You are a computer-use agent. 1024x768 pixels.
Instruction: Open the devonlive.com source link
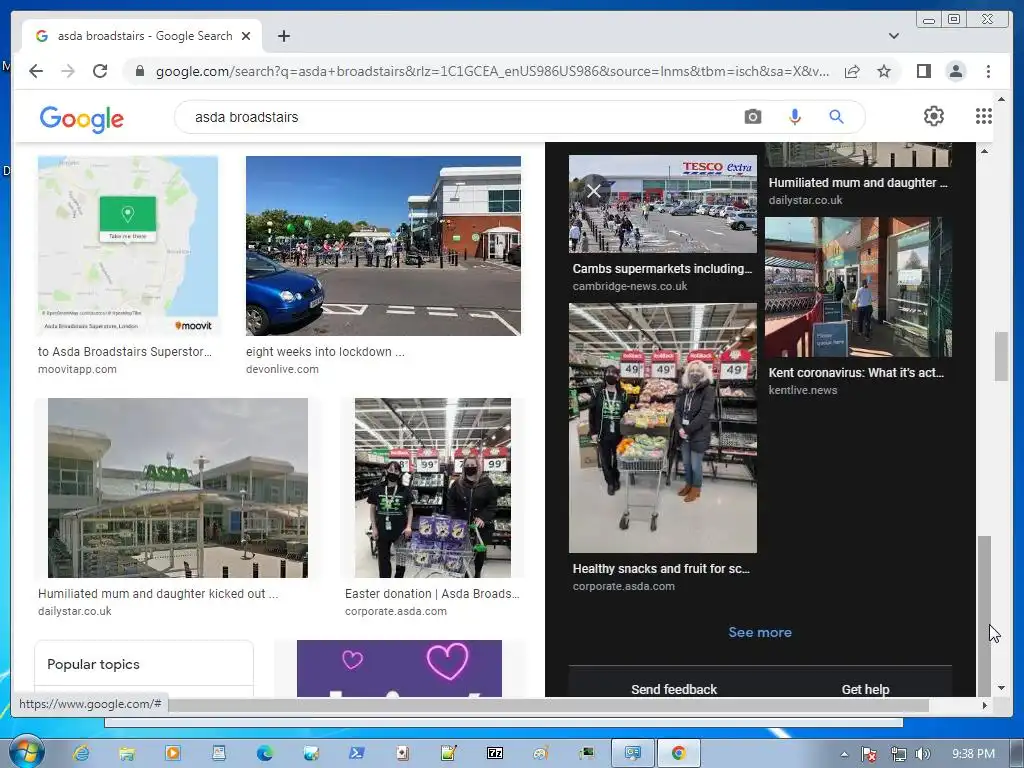[x=282, y=369]
